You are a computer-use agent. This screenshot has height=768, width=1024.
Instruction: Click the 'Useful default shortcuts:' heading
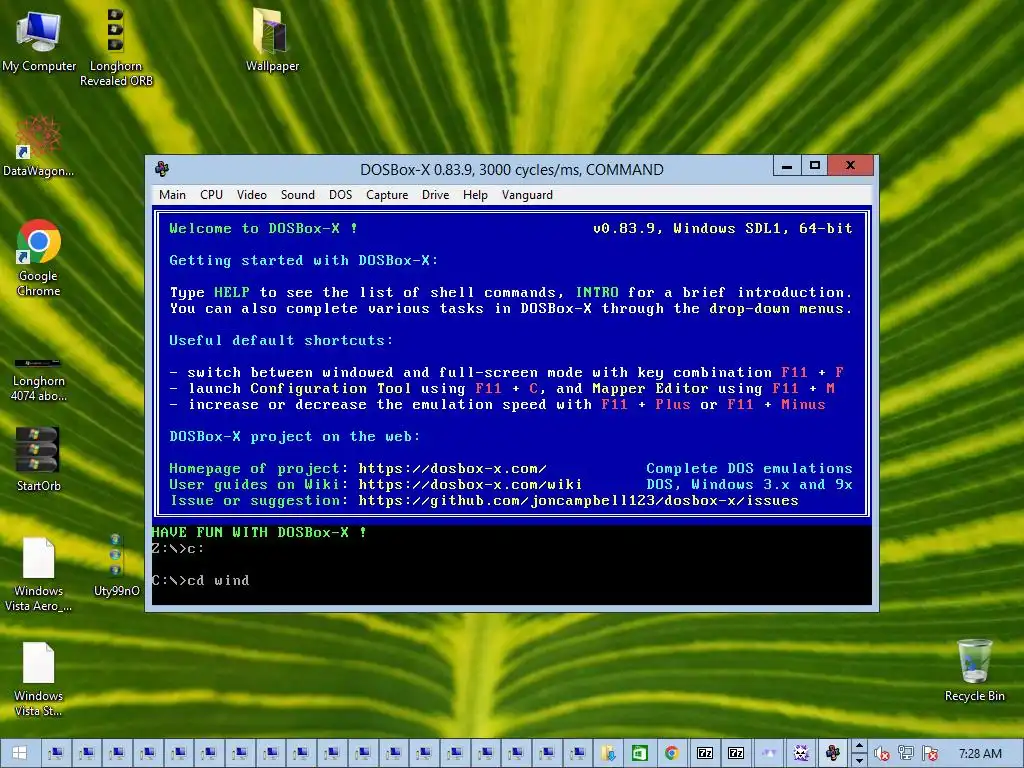(281, 340)
